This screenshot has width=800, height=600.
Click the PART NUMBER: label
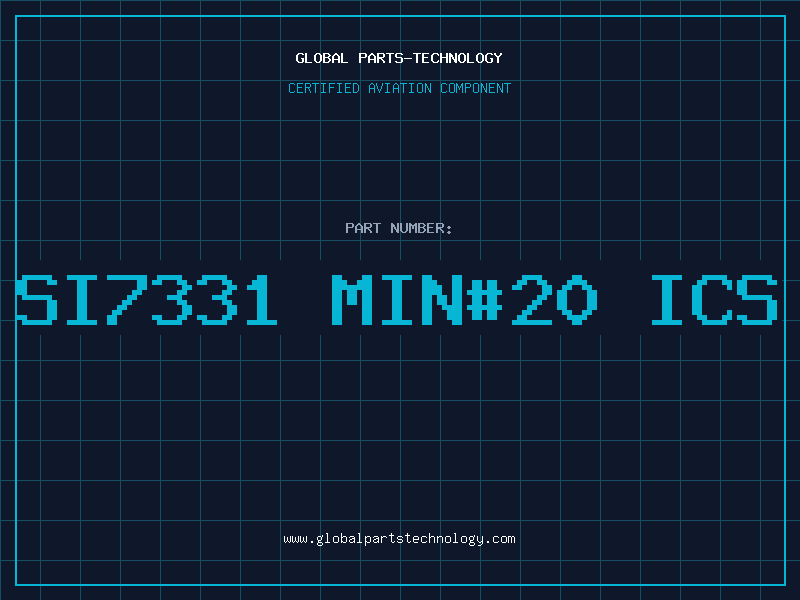[399, 228]
